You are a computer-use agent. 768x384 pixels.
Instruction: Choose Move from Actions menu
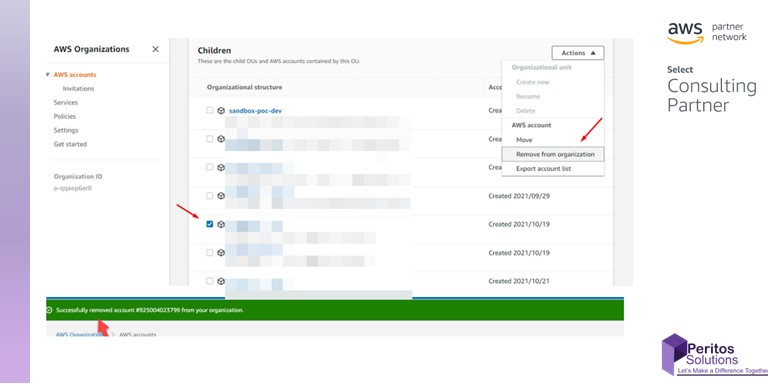point(524,140)
